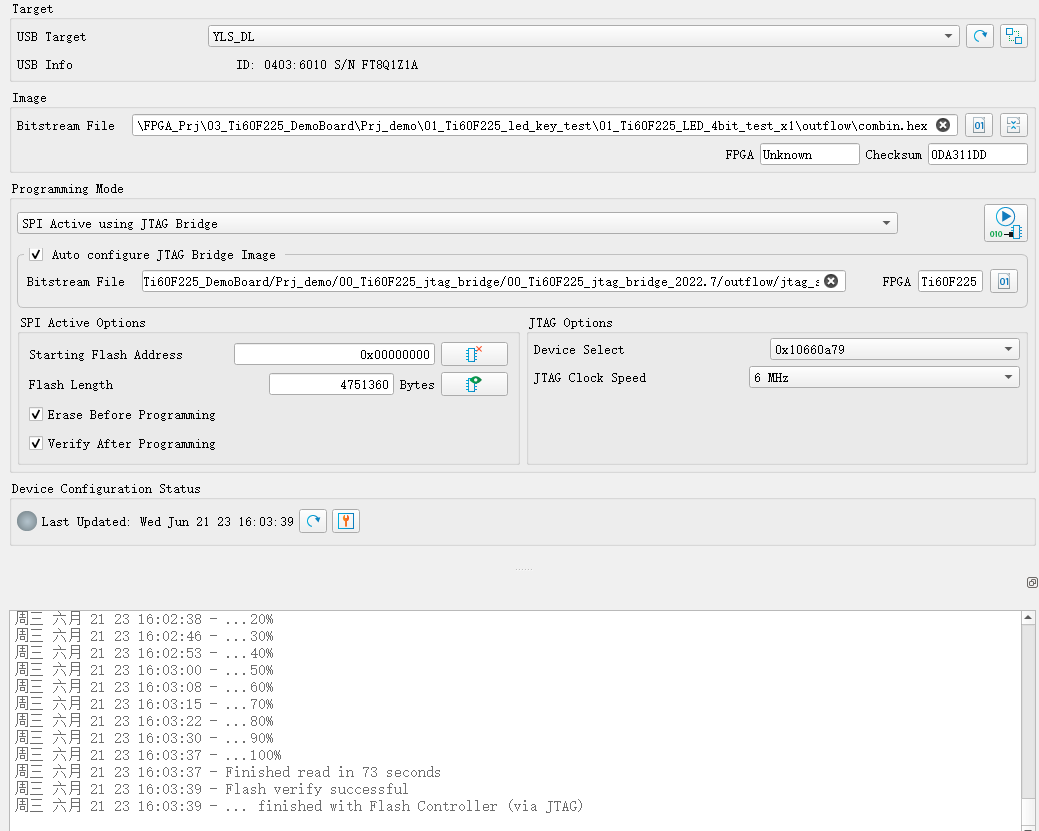Click the erase flash icon button
Screen dimensions: 1039x831
(x=474, y=355)
